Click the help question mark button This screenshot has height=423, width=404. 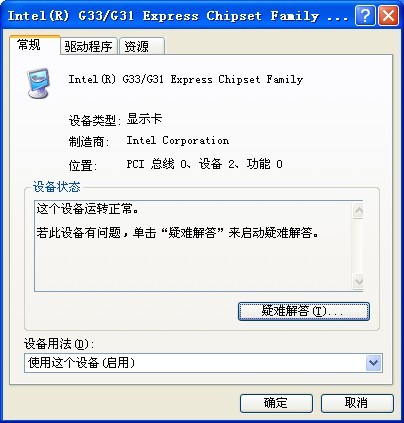tap(365, 16)
